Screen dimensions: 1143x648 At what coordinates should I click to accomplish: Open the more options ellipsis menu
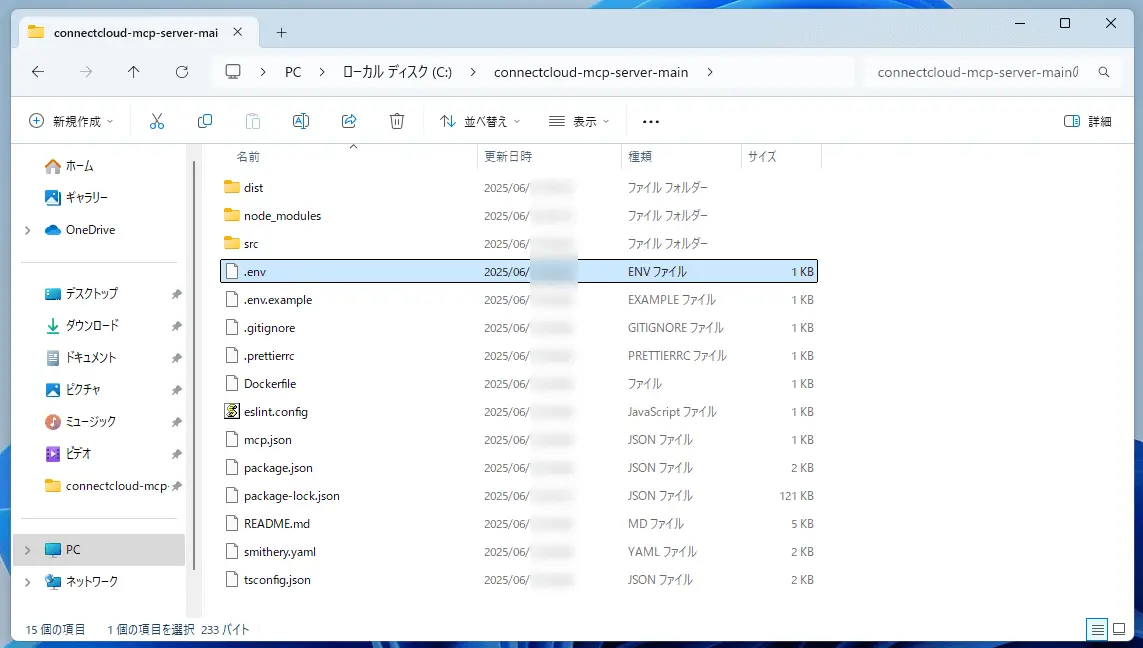[651, 122]
